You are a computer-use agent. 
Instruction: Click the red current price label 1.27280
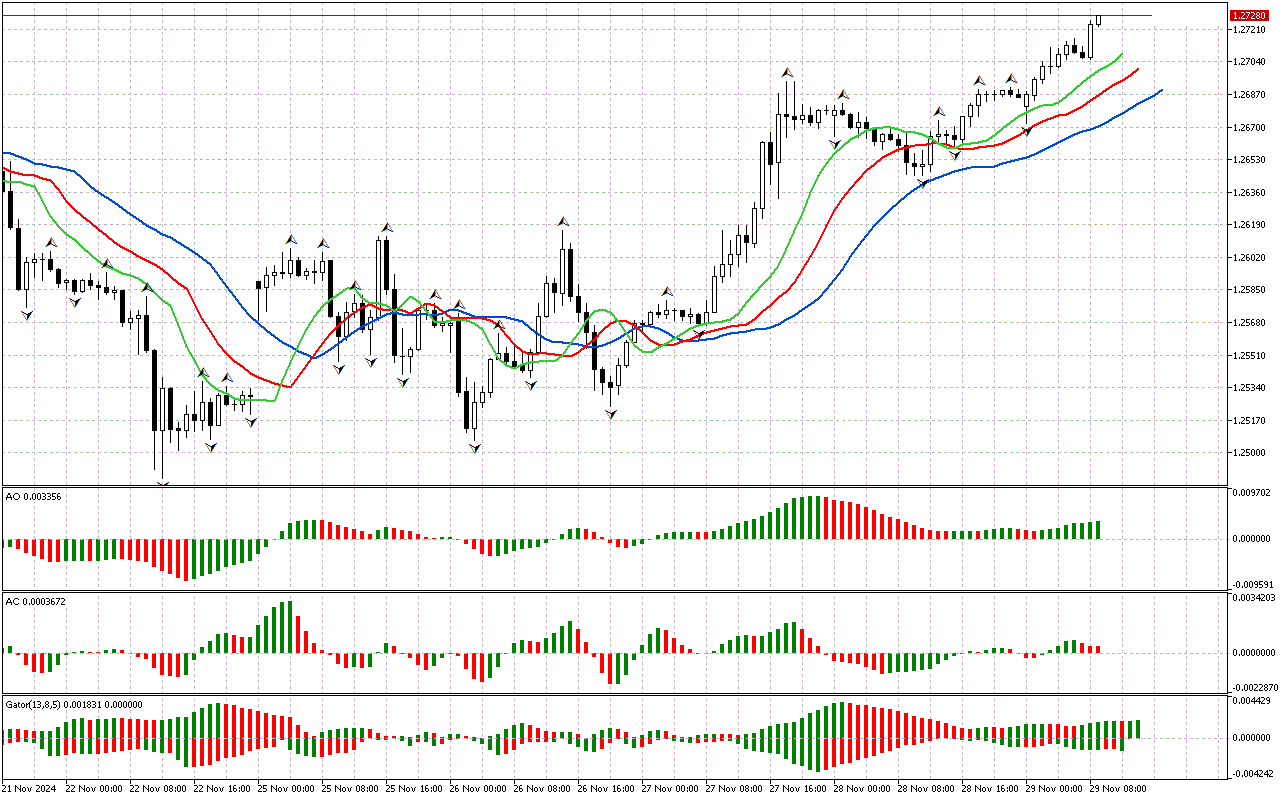click(1248, 16)
